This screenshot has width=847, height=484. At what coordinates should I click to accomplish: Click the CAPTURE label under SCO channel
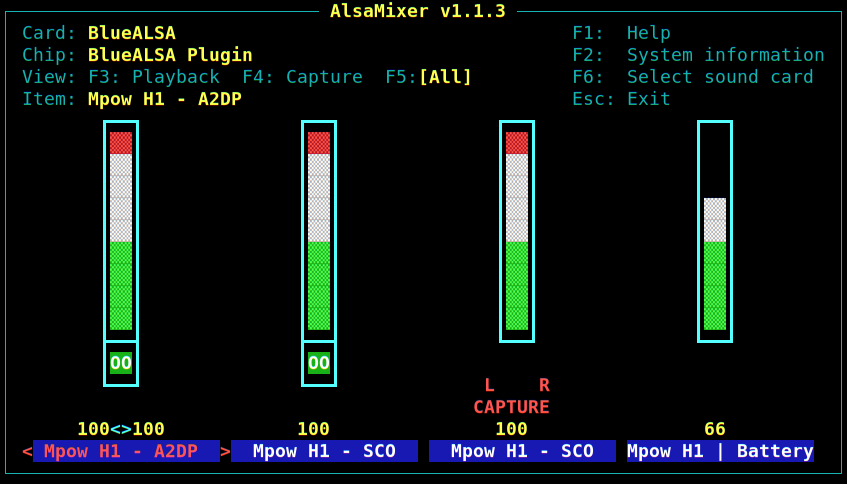[x=512, y=407]
